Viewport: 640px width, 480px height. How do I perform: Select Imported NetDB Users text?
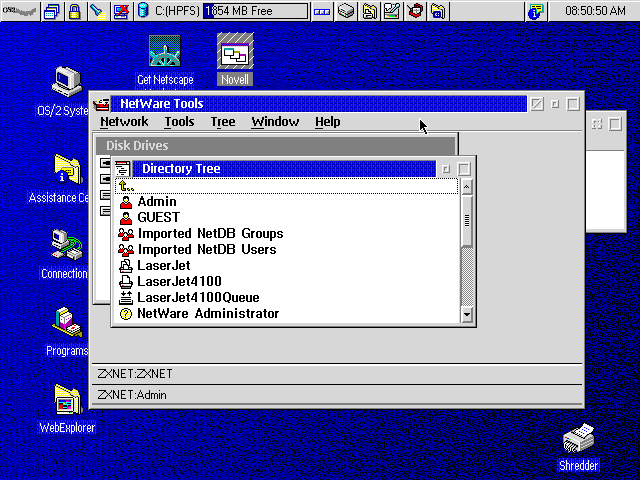(x=207, y=249)
